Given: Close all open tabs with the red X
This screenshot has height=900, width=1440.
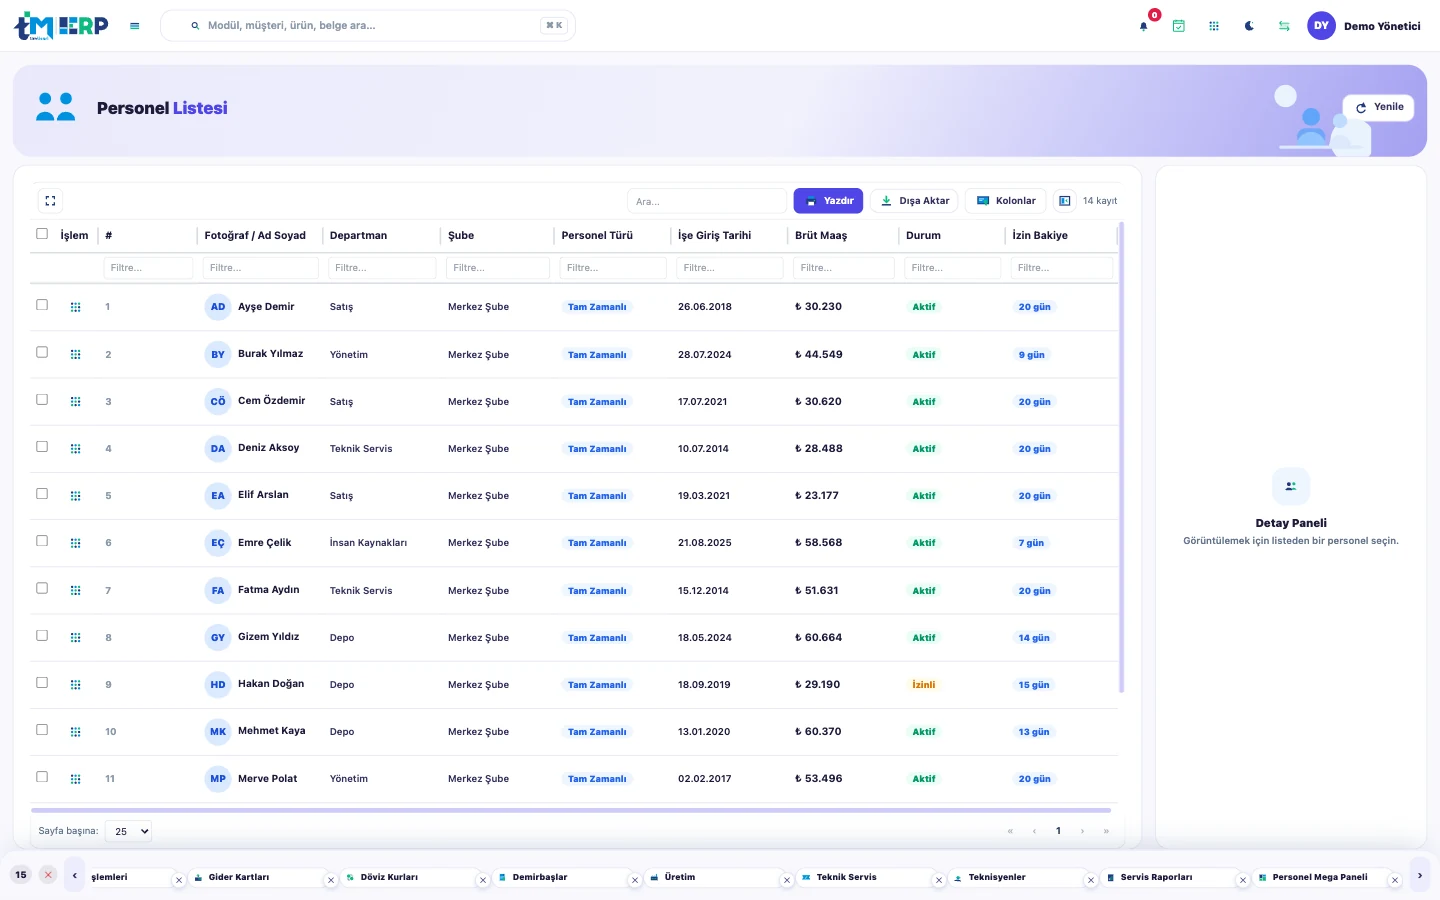Looking at the screenshot, I should (48, 875).
